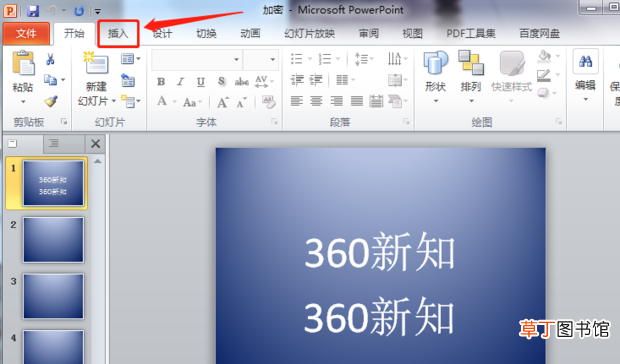The width and height of the screenshot is (620, 364).
Task: Toggle Underline formatting
Action: pos(201,81)
